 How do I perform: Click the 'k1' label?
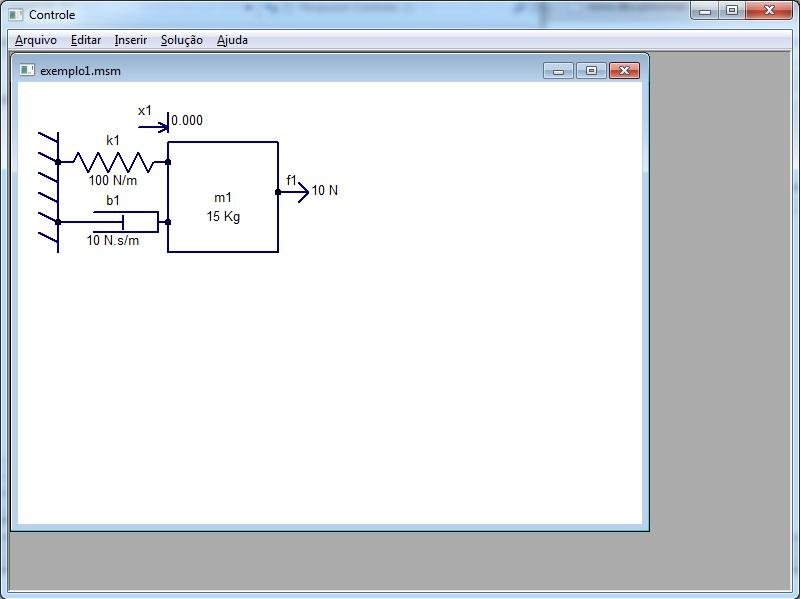click(x=113, y=140)
